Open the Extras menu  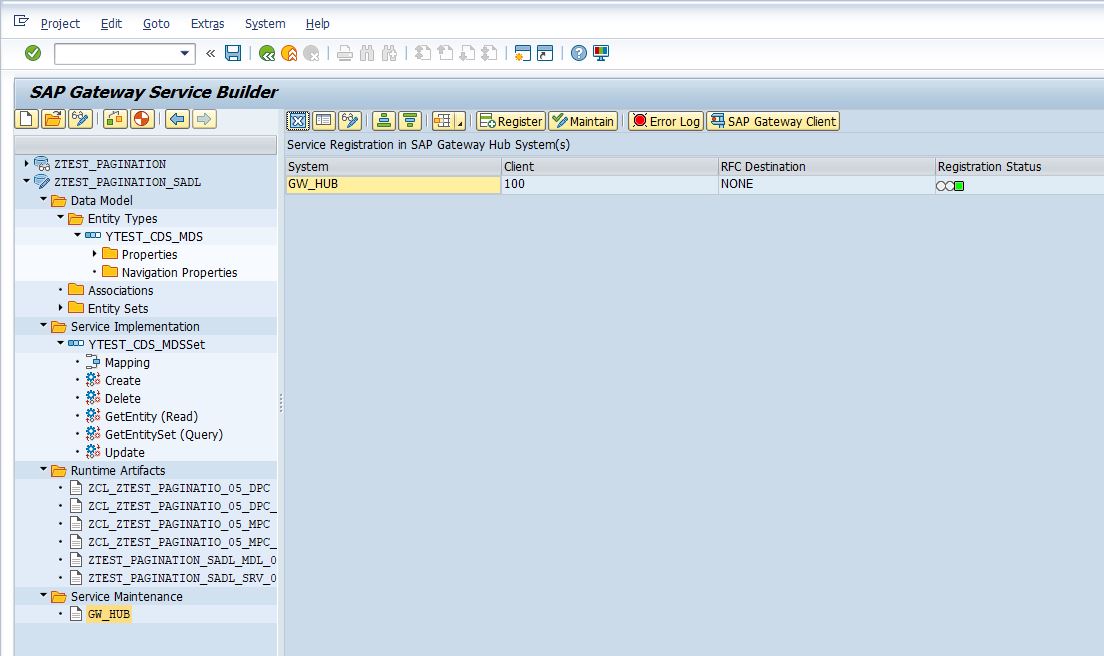206,23
